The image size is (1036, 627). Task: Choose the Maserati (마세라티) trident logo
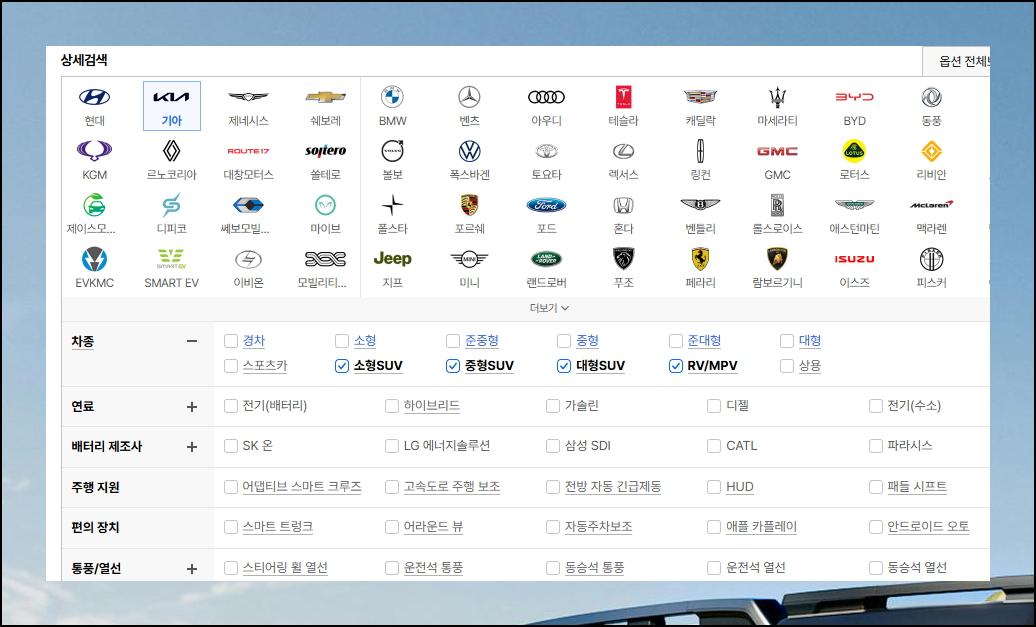coord(778,97)
